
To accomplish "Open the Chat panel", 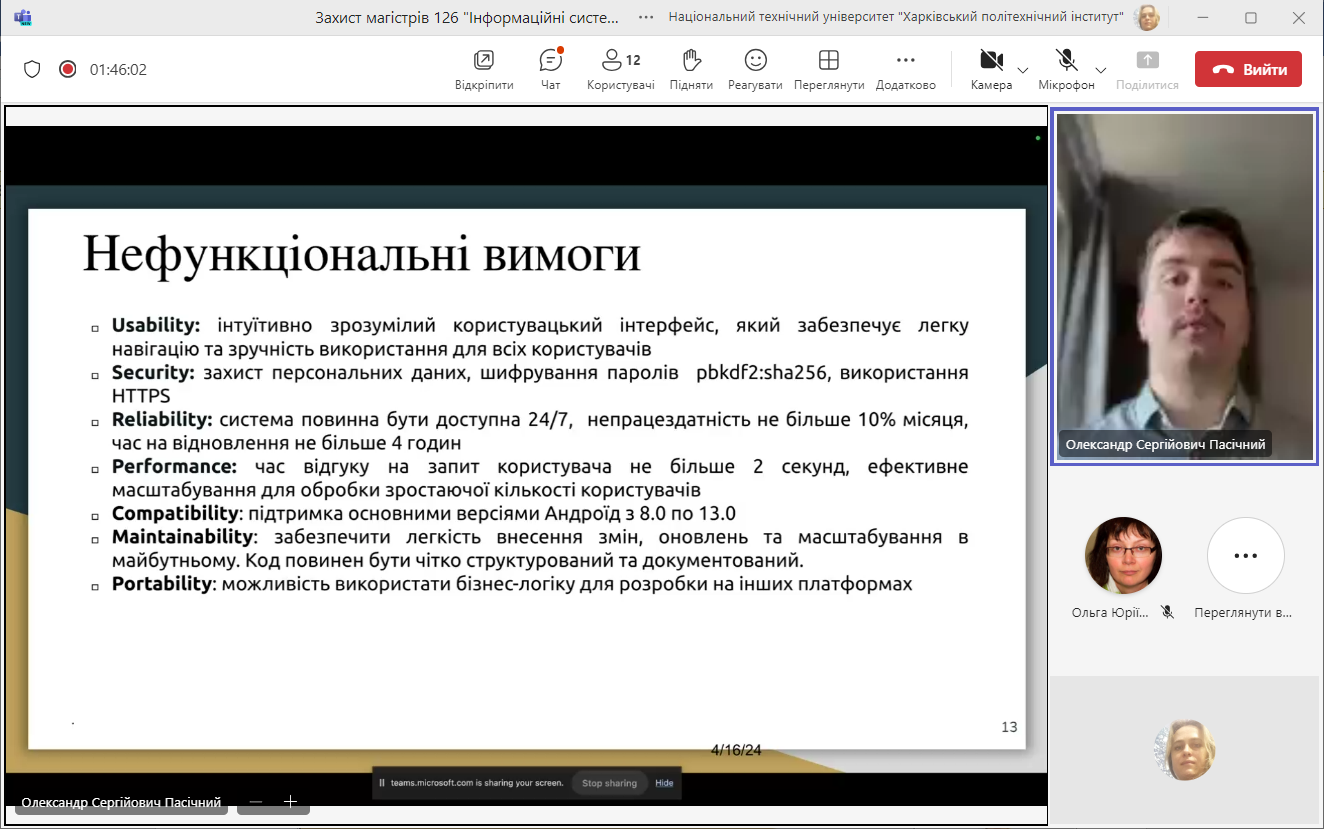I will [550, 69].
